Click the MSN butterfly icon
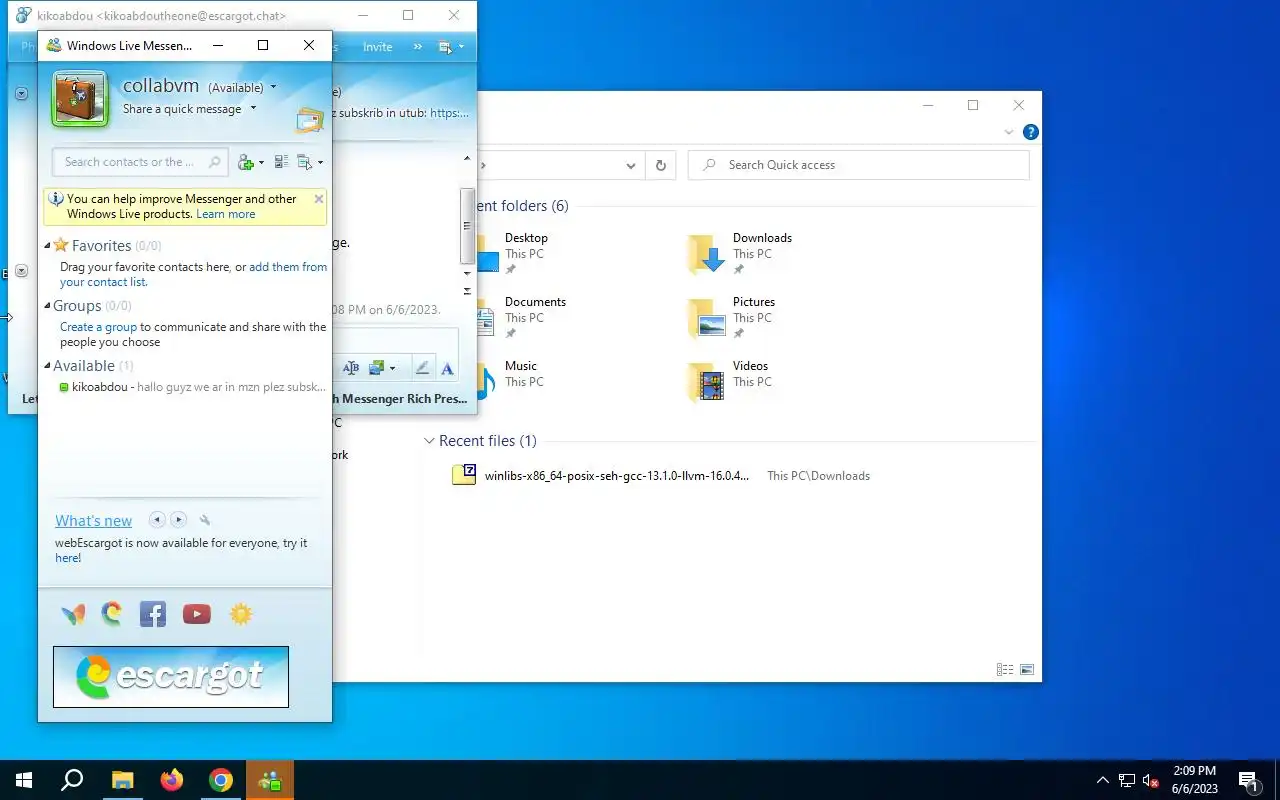The height and width of the screenshot is (800, 1280). 73,614
